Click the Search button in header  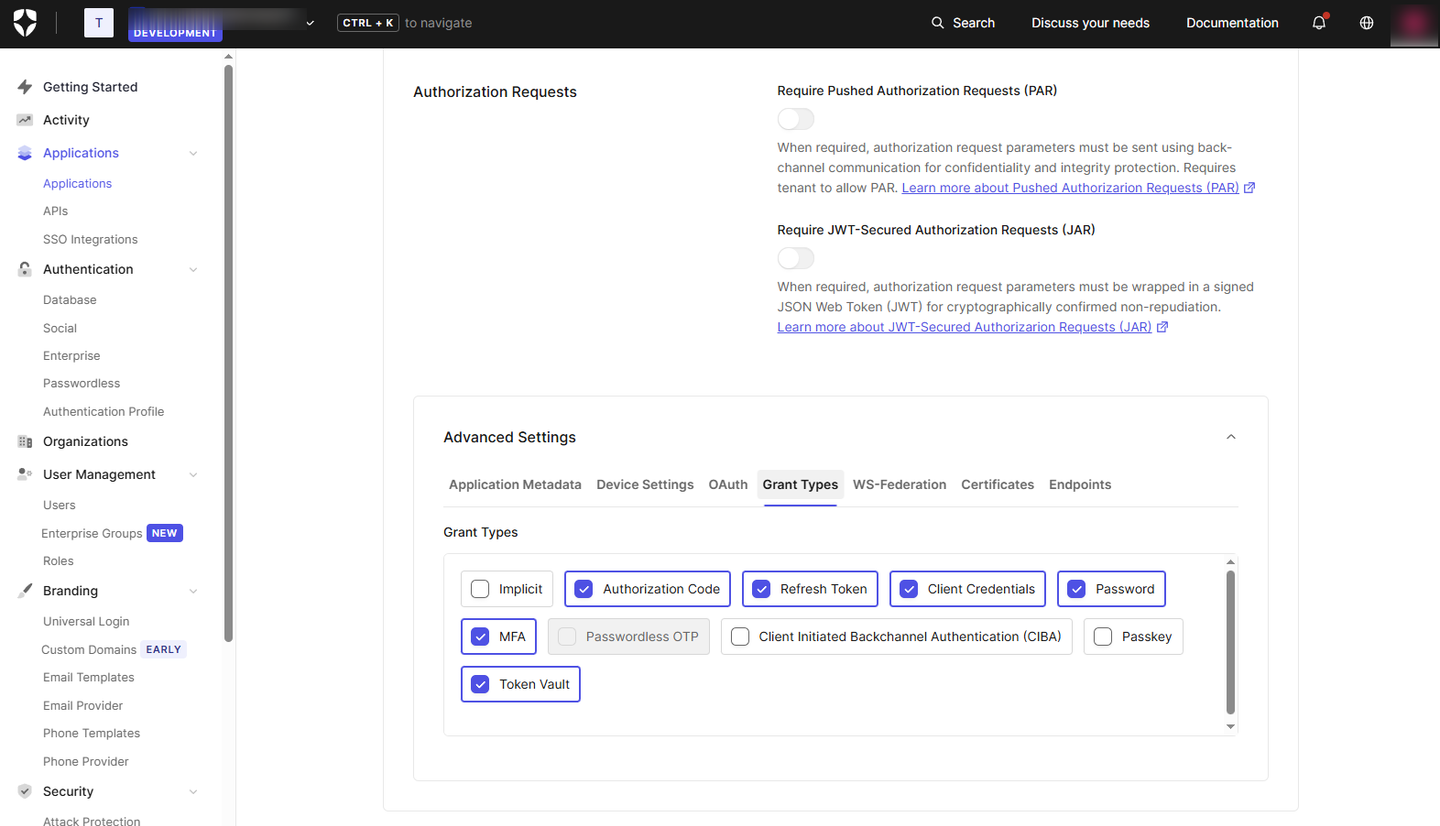[x=963, y=23]
